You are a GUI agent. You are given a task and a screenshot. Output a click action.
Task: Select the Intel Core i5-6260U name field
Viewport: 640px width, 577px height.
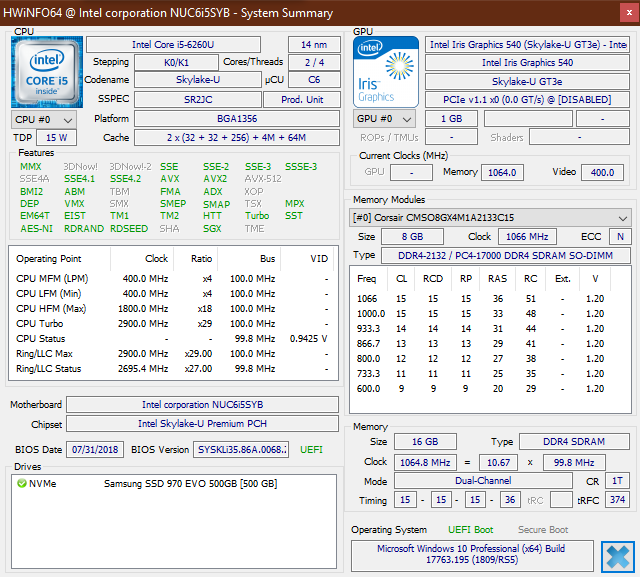pos(173,44)
